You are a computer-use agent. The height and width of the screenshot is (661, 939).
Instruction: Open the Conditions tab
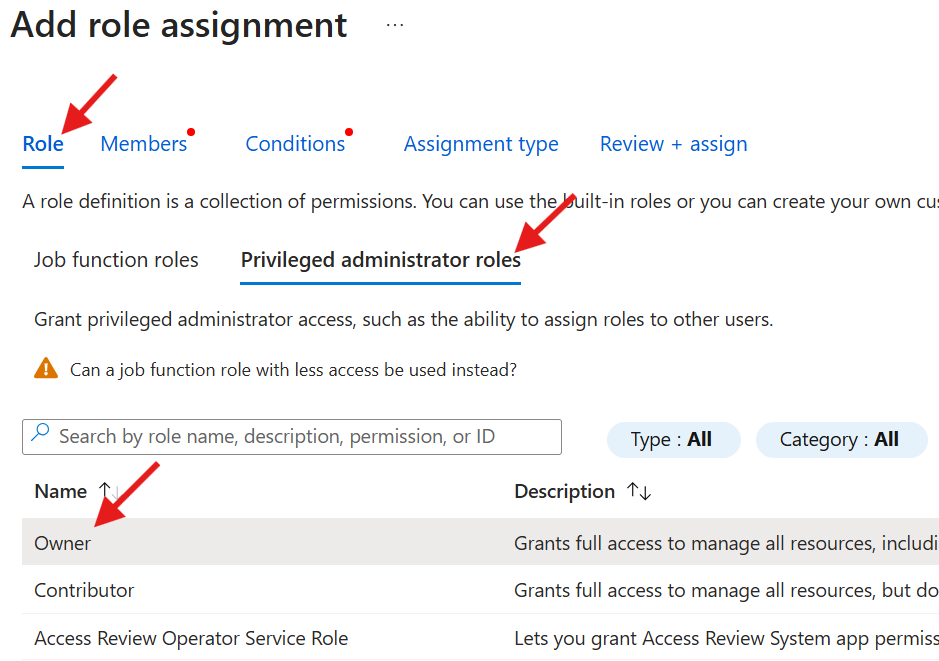coord(295,144)
